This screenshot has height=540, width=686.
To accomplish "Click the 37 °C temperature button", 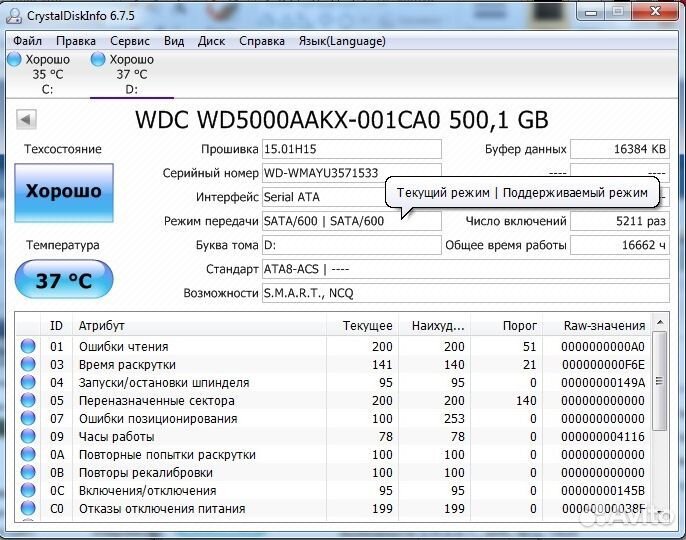I will (x=64, y=279).
